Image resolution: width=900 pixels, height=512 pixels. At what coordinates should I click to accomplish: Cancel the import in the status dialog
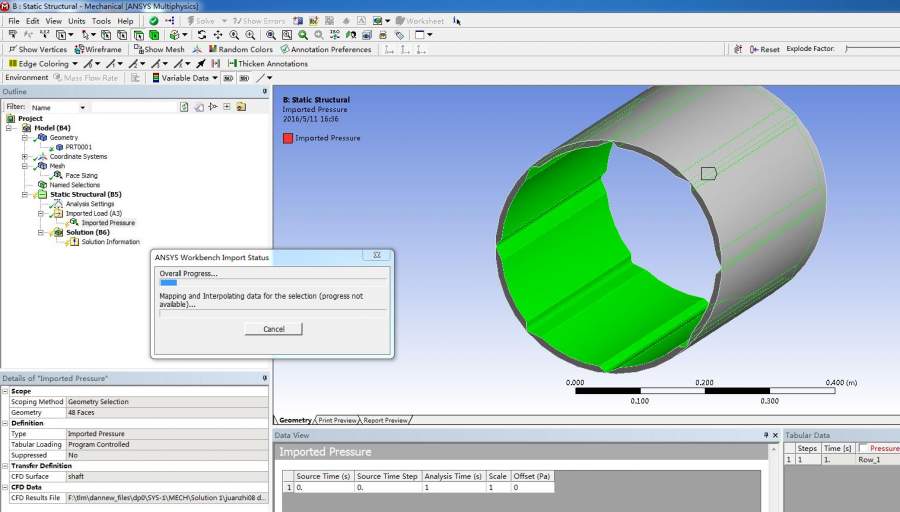(x=273, y=329)
